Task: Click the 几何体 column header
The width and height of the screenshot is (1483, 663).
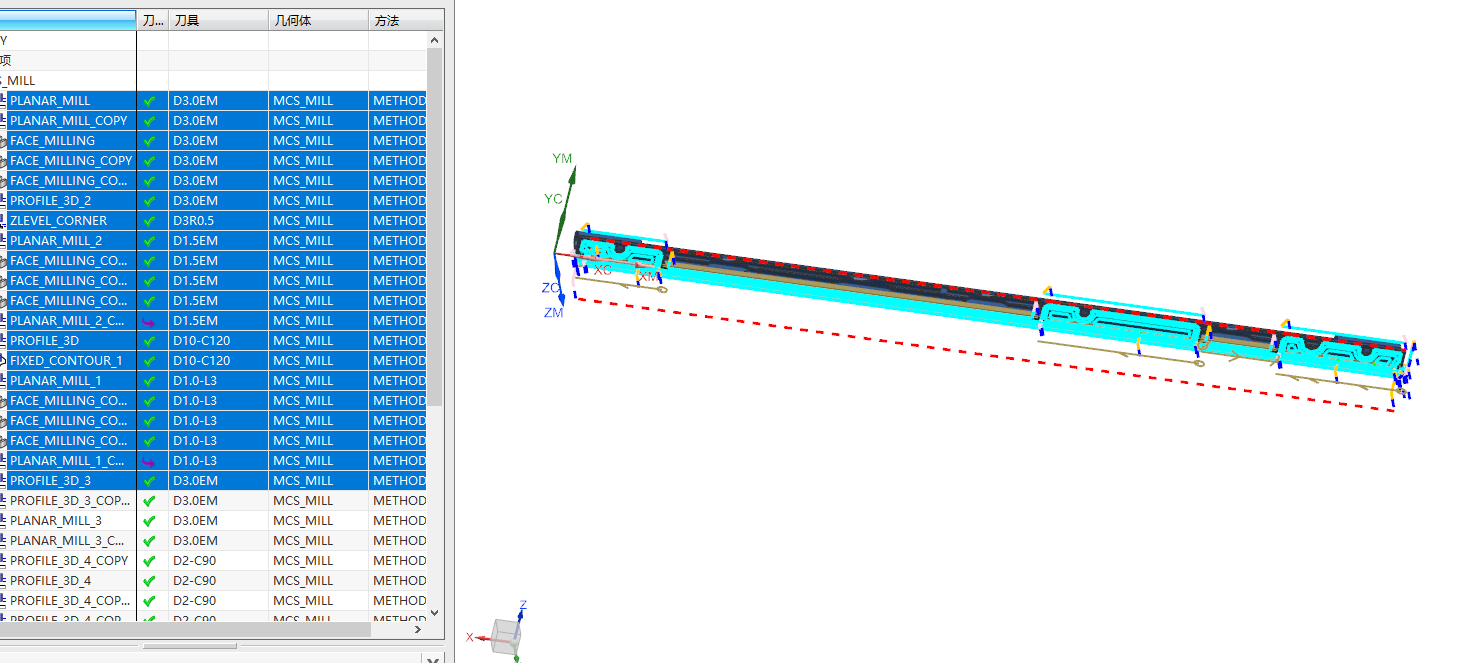Action: click(x=318, y=20)
